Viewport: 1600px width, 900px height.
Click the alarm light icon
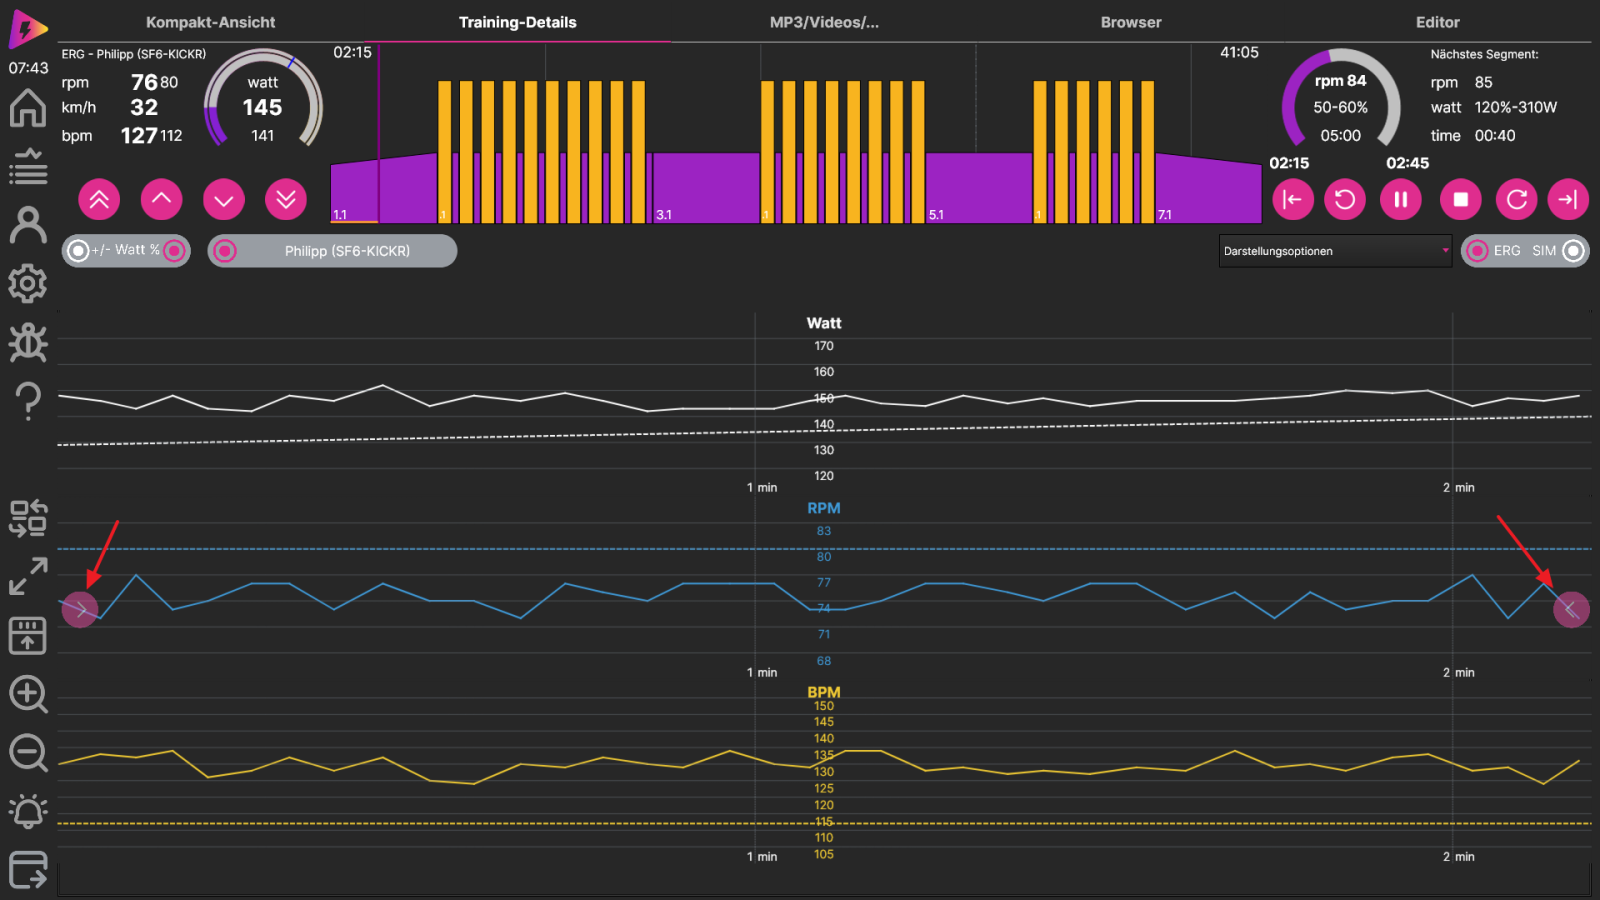[x=28, y=811]
